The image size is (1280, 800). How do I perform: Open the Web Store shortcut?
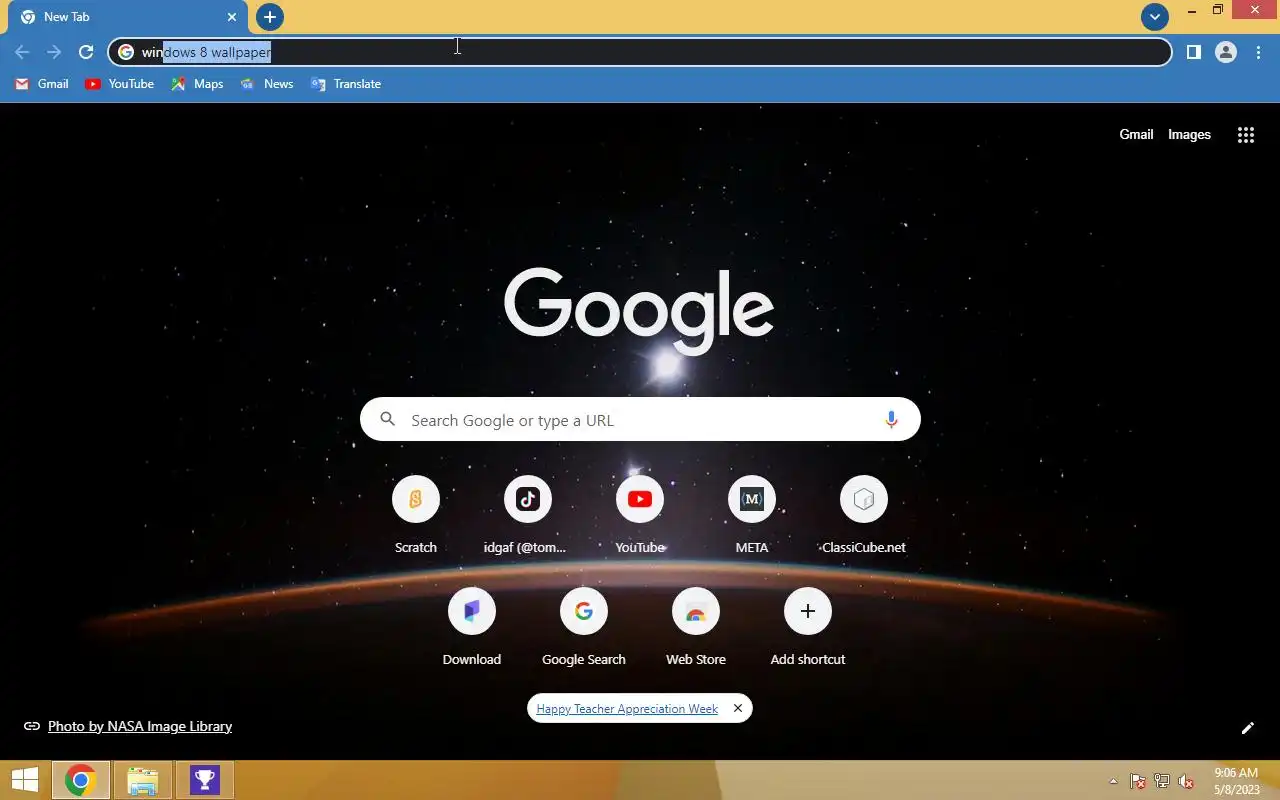(x=696, y=627)
